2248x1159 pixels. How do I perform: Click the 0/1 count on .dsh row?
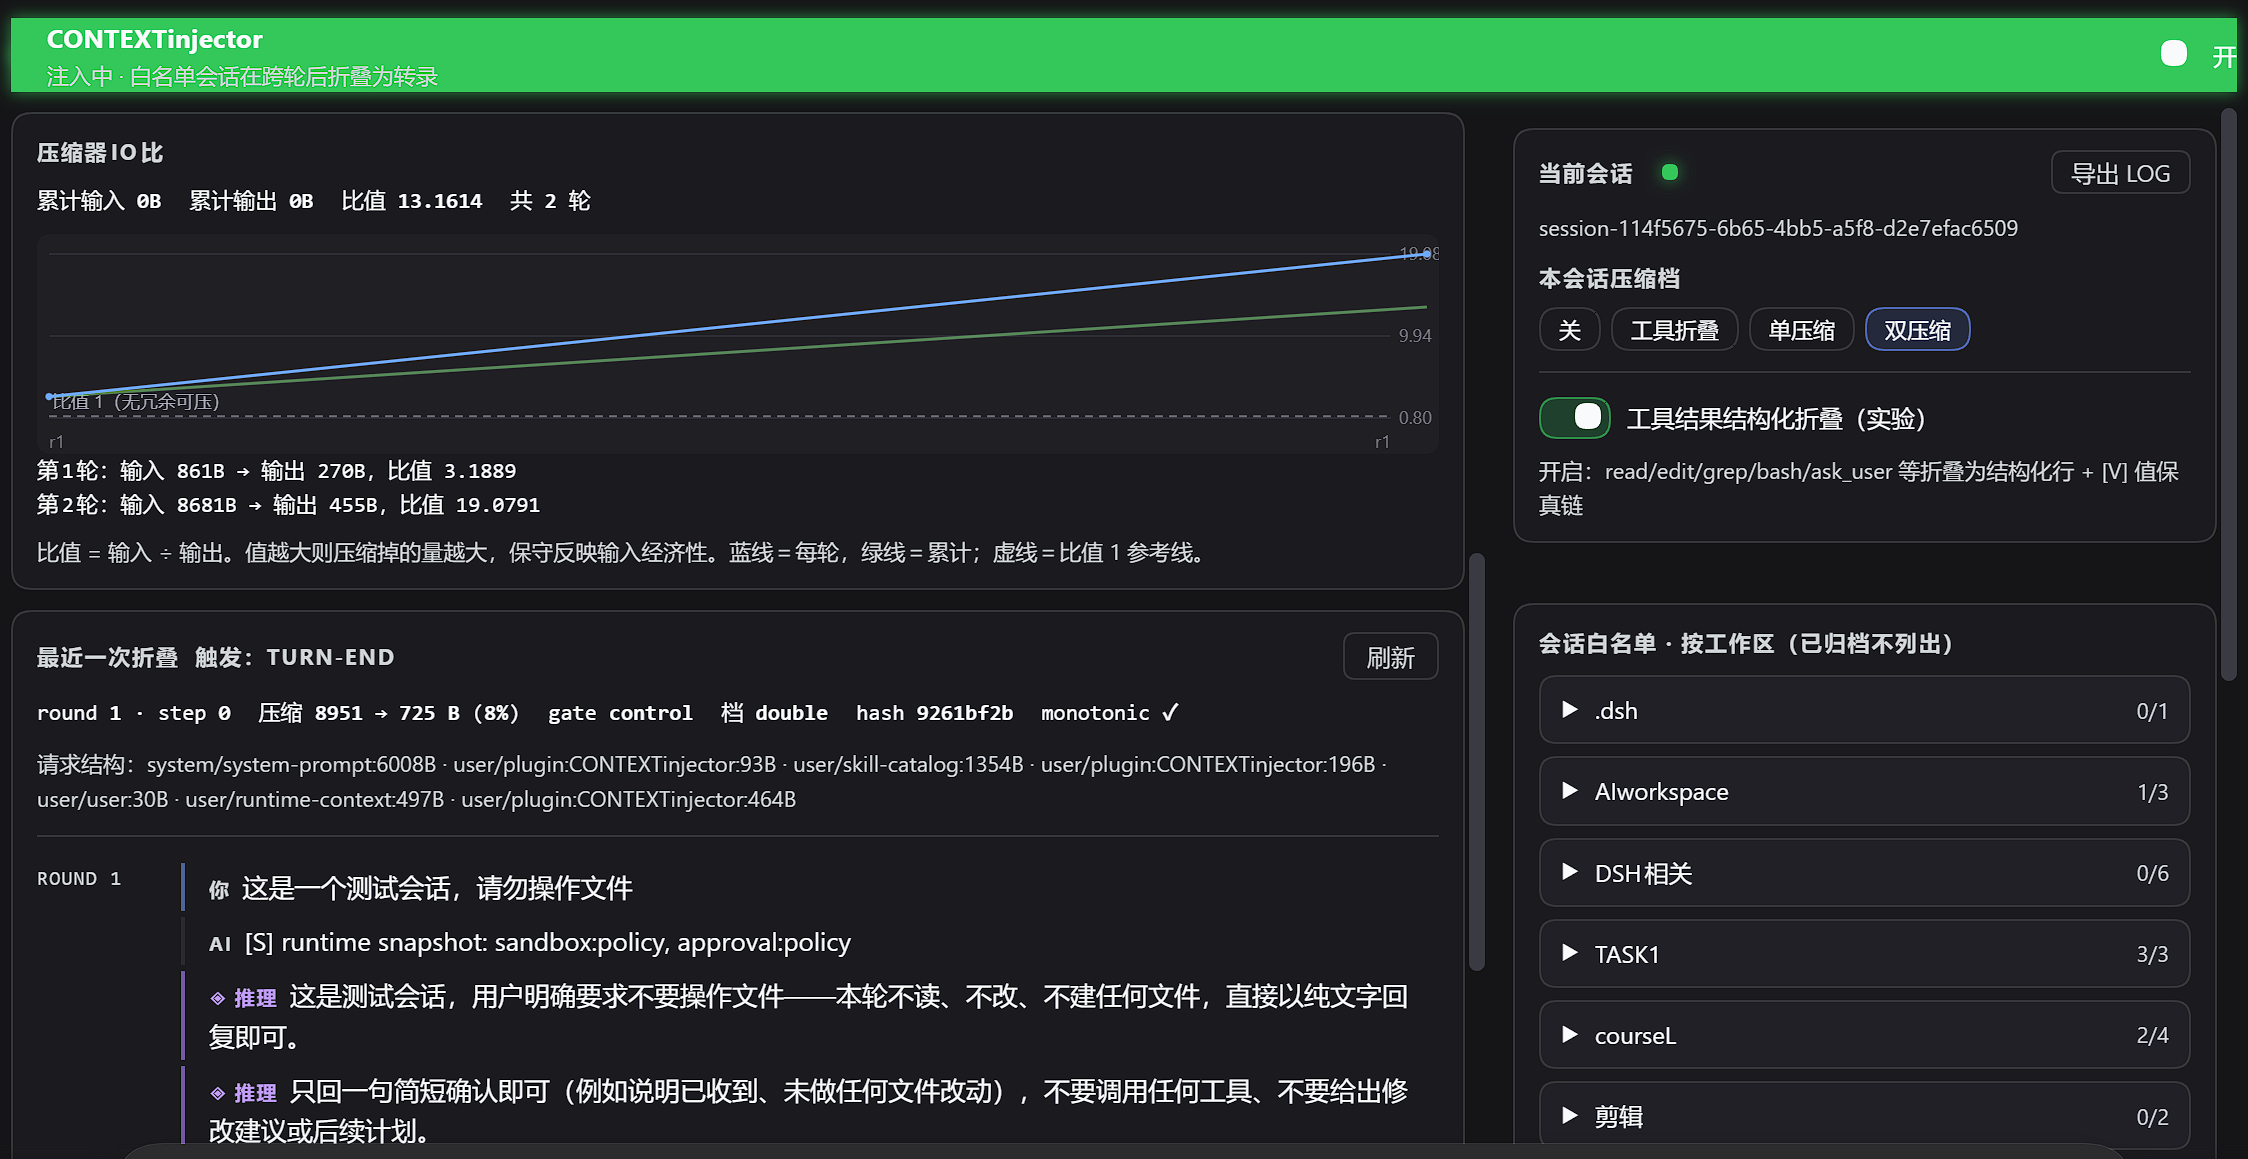[x=2152, y=711]
